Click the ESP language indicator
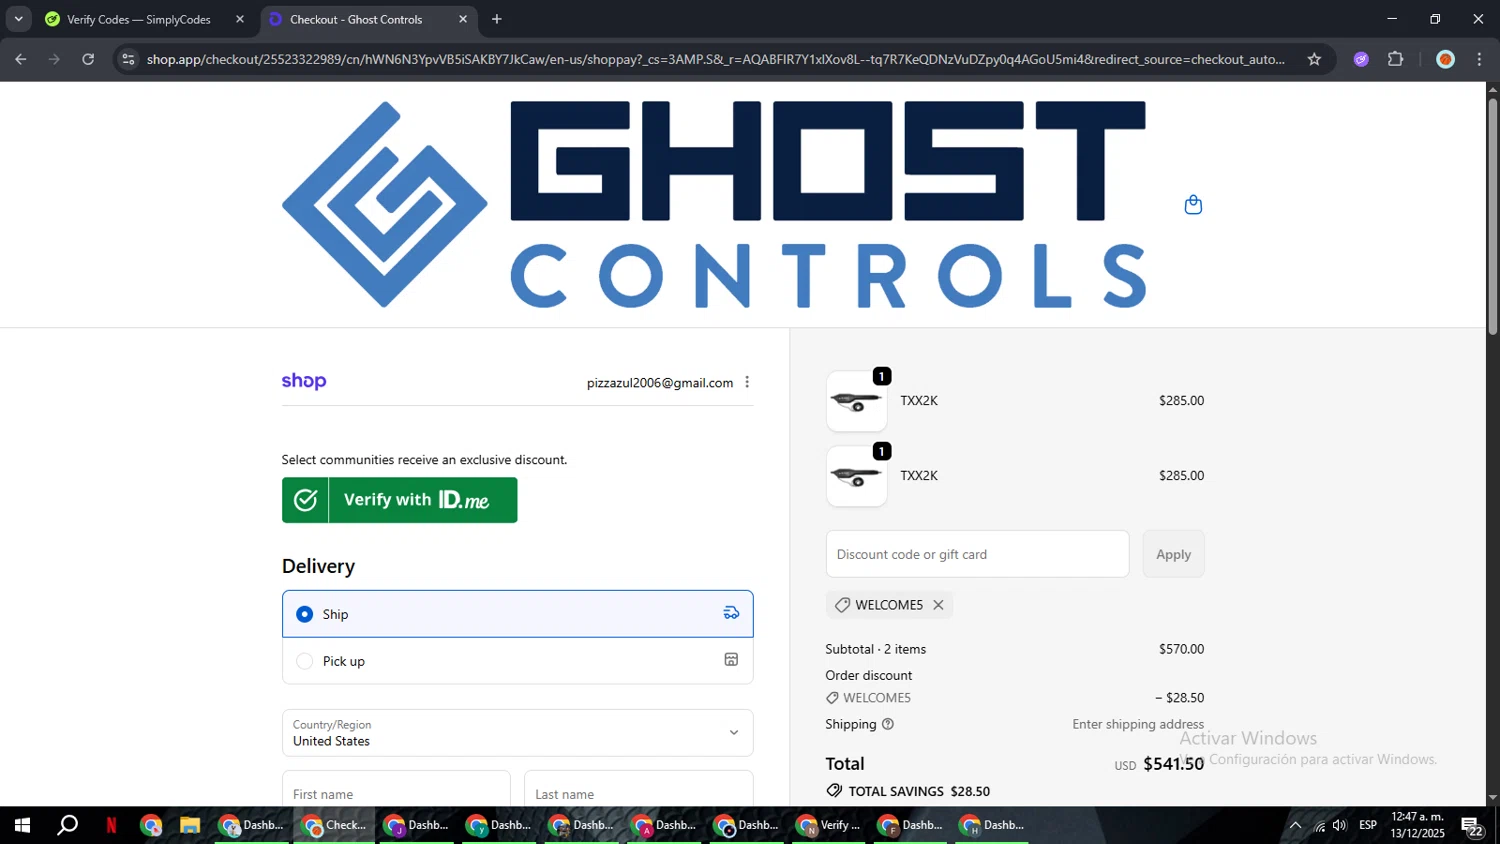Viewport: 1500px width, 844px height. click(1368, 825)
